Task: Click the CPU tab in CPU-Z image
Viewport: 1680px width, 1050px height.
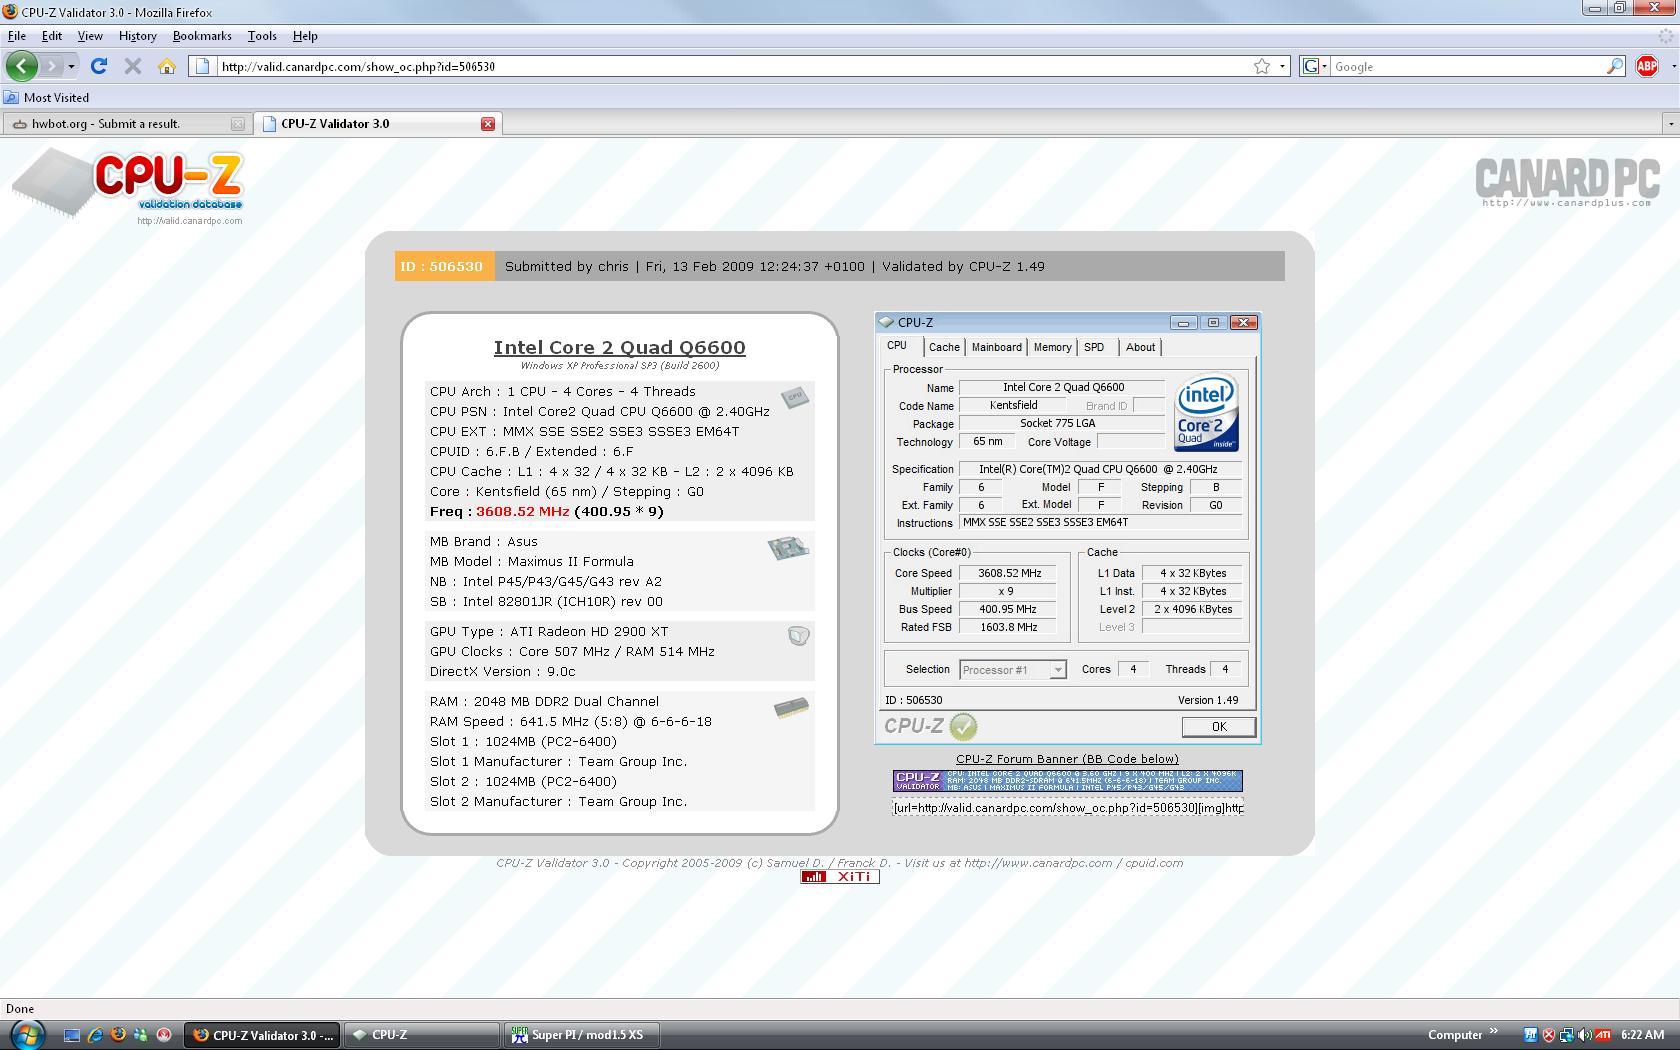Action: point(897,346)
